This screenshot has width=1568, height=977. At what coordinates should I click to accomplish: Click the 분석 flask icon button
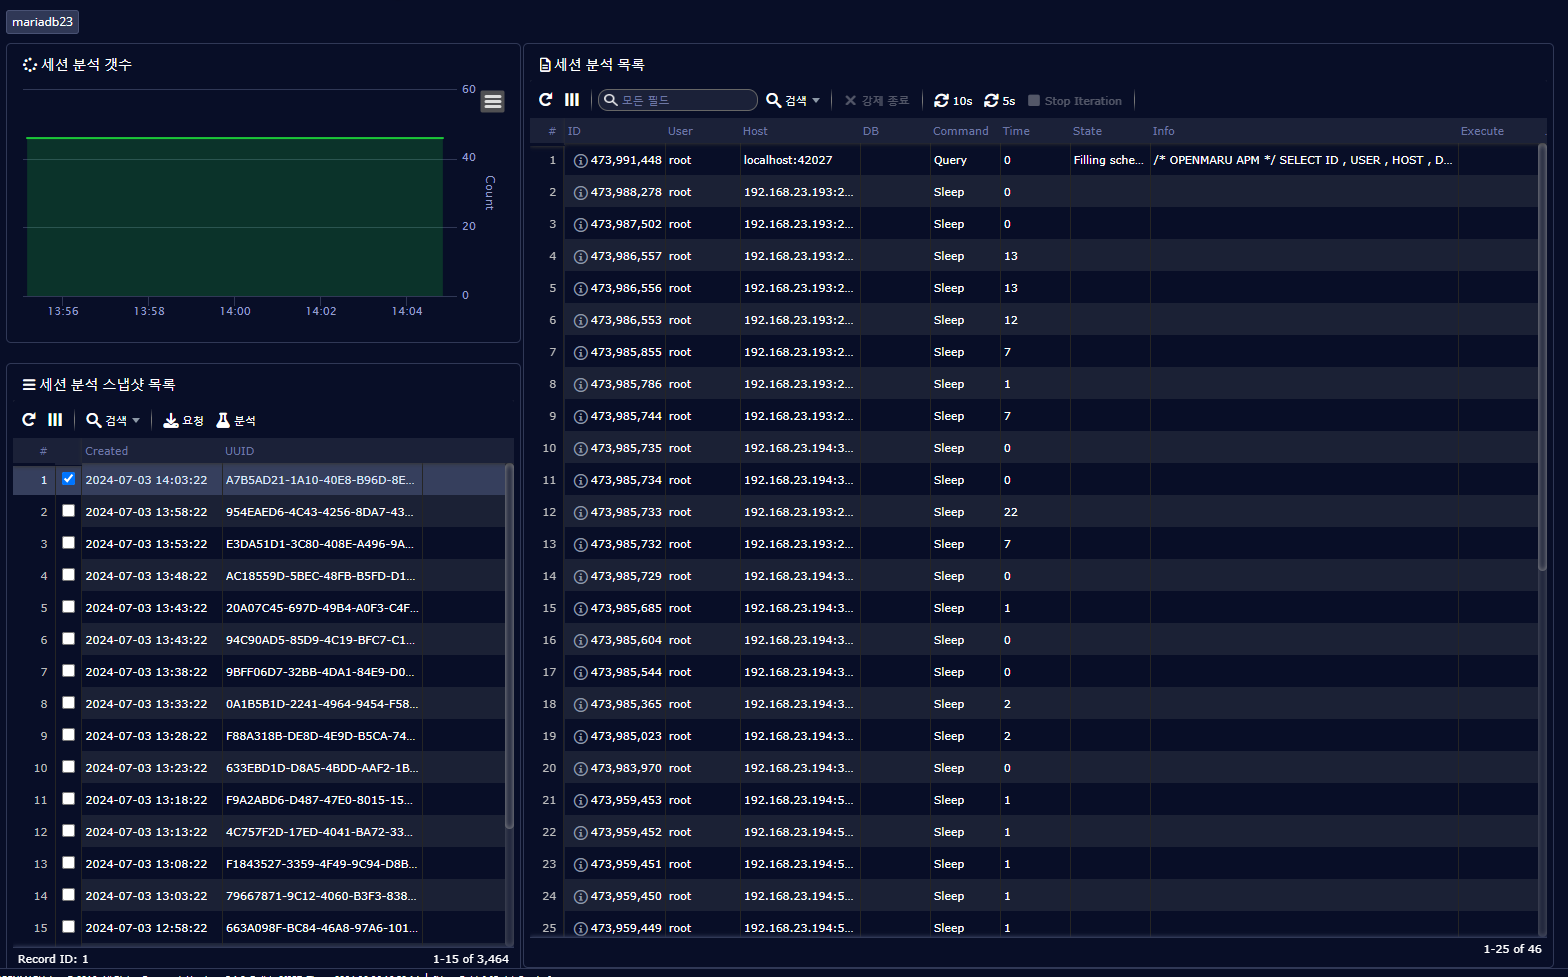click(x=236, y=420)
